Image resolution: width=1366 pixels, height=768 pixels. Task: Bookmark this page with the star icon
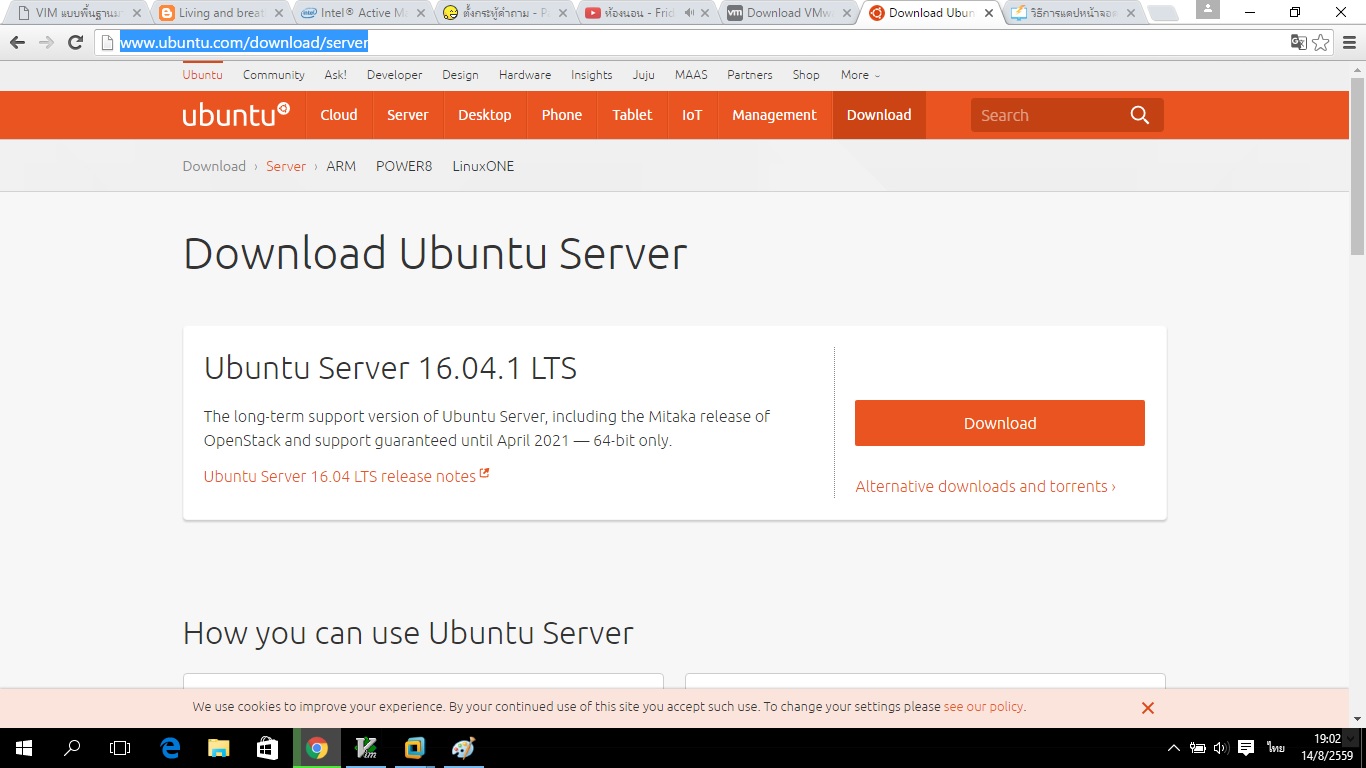tap(1321, 42)
